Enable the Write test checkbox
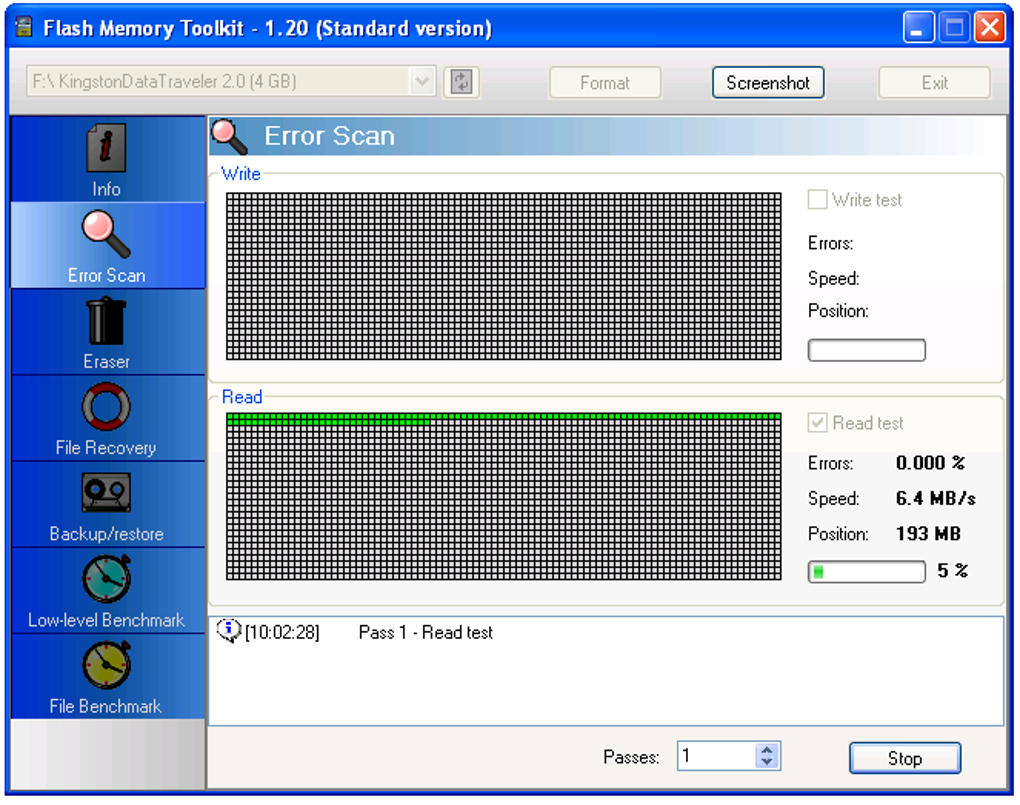The width and height of the screenshot is (1020, 805). point(817,199)
